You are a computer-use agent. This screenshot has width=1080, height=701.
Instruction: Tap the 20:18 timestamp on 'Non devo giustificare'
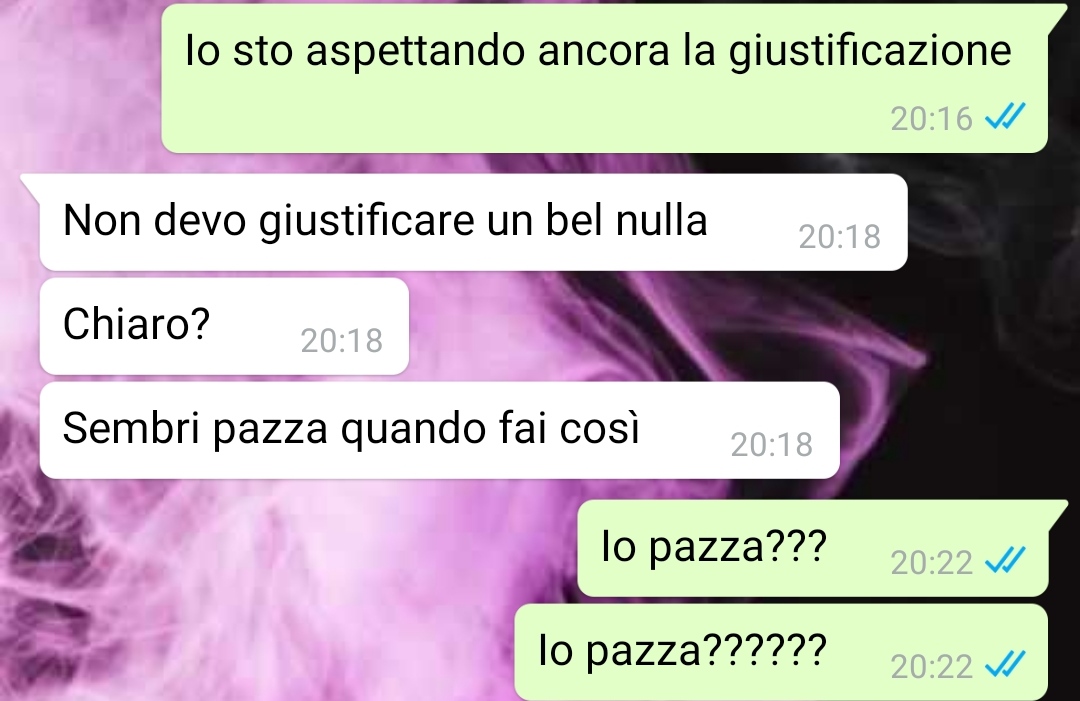pos(840,237)
